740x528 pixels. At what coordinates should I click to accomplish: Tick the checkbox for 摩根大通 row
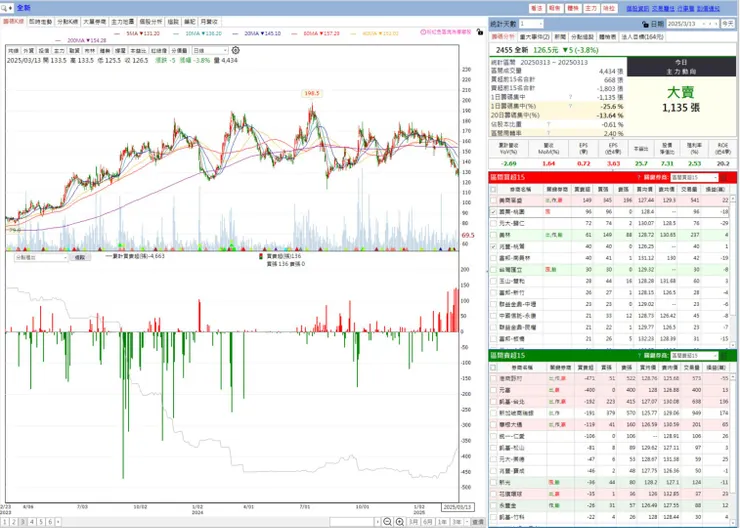[494, 425]
